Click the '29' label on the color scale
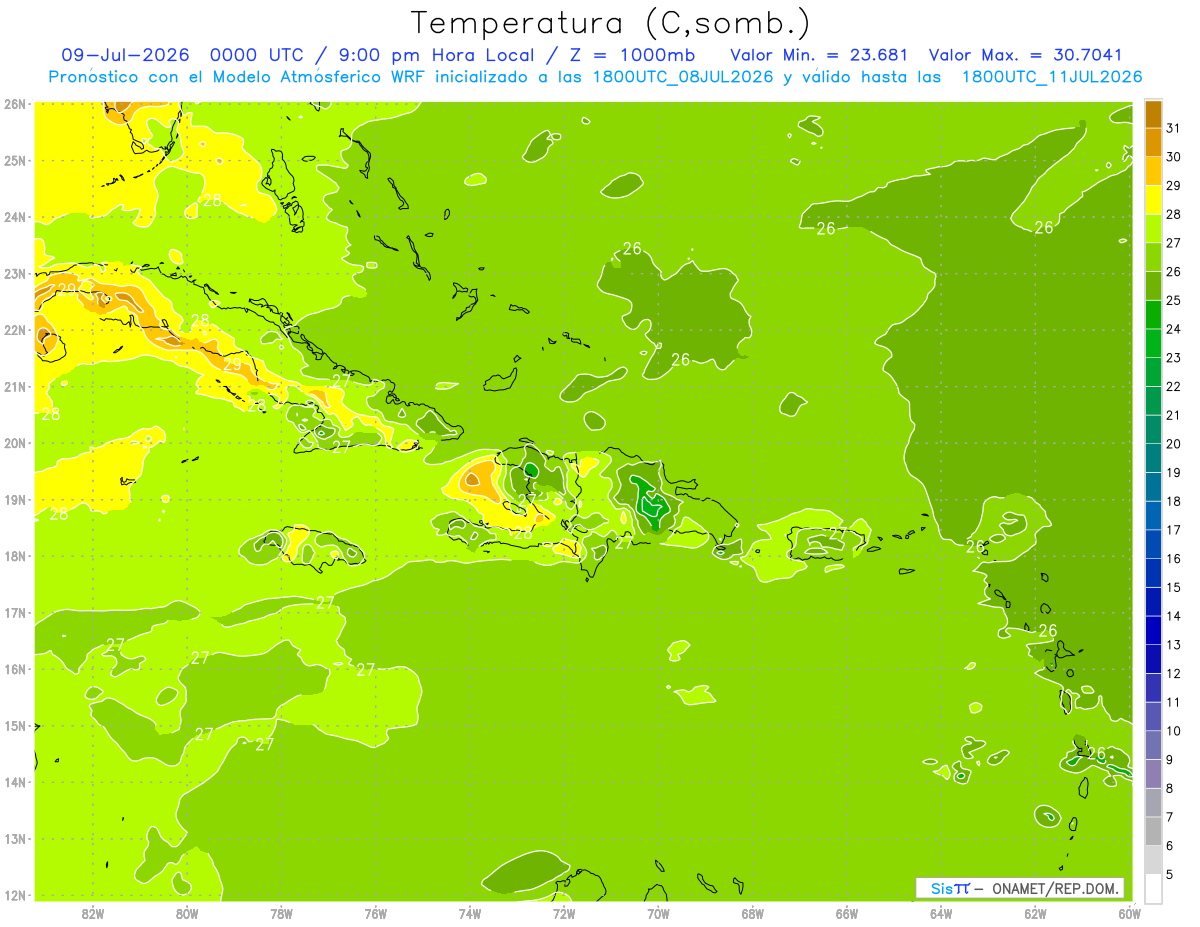Screen dimensions: 1200x927 coord(1174,185)
